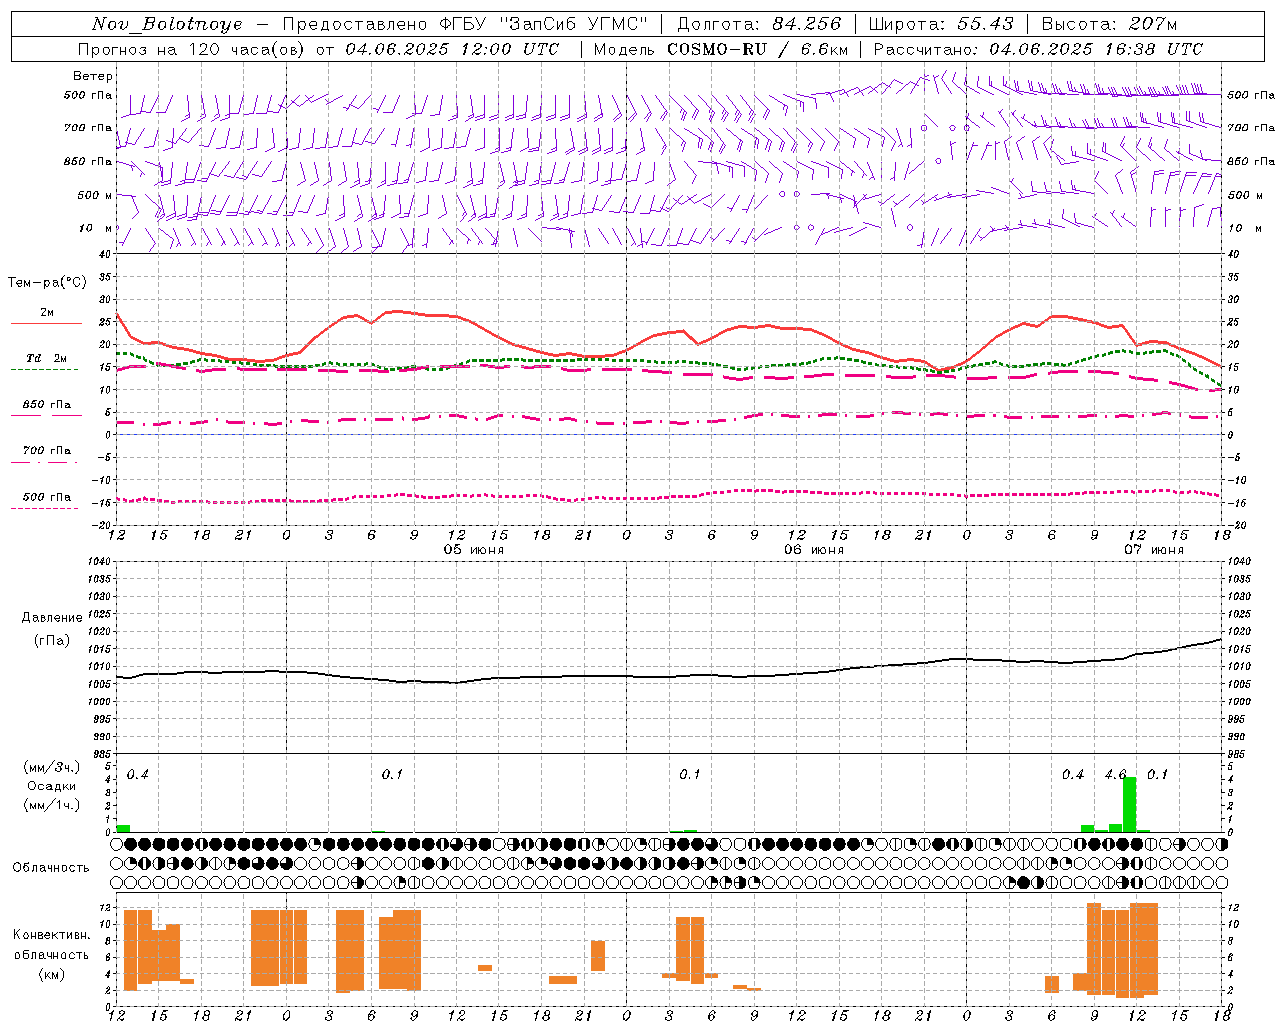The width and height of the screenshot is (1280, 1024).
Task: Click the 06 июня date label
Action: point(814,550)
